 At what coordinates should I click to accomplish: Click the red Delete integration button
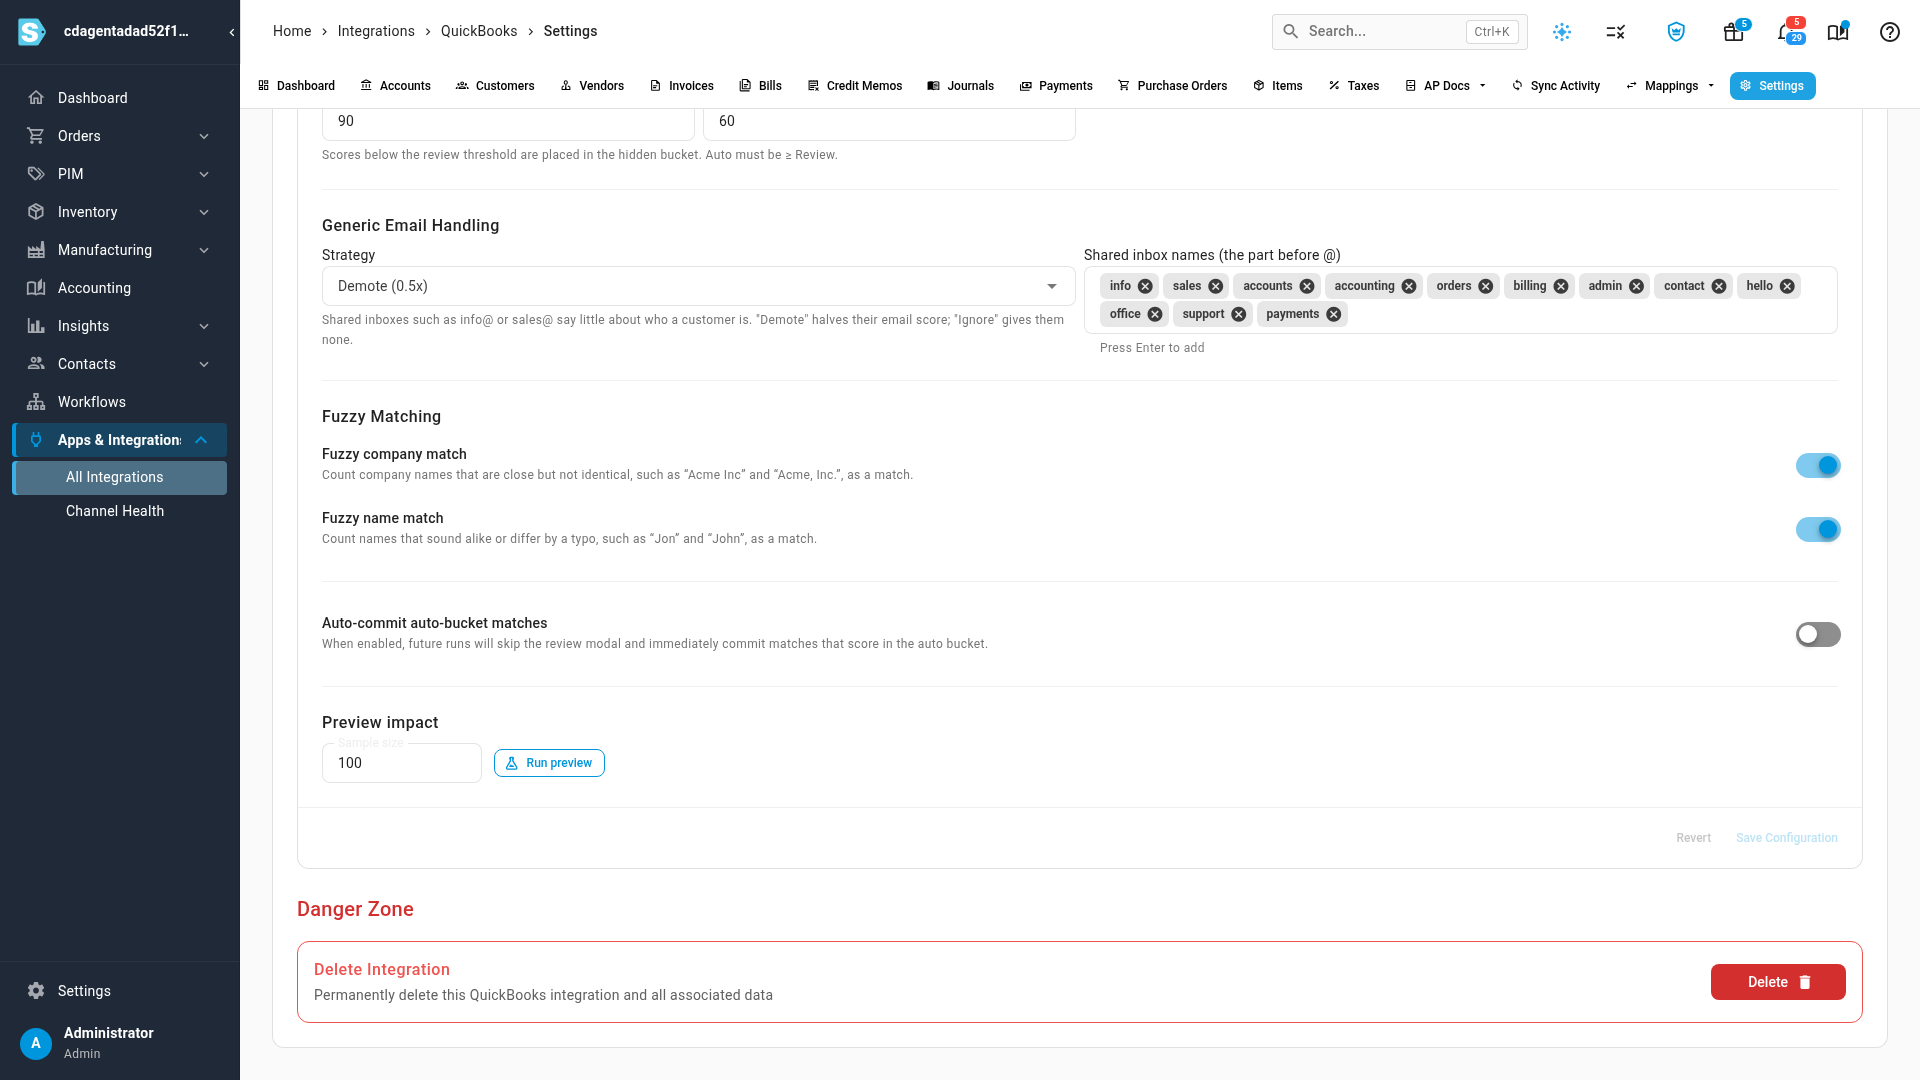(1778, 982)
